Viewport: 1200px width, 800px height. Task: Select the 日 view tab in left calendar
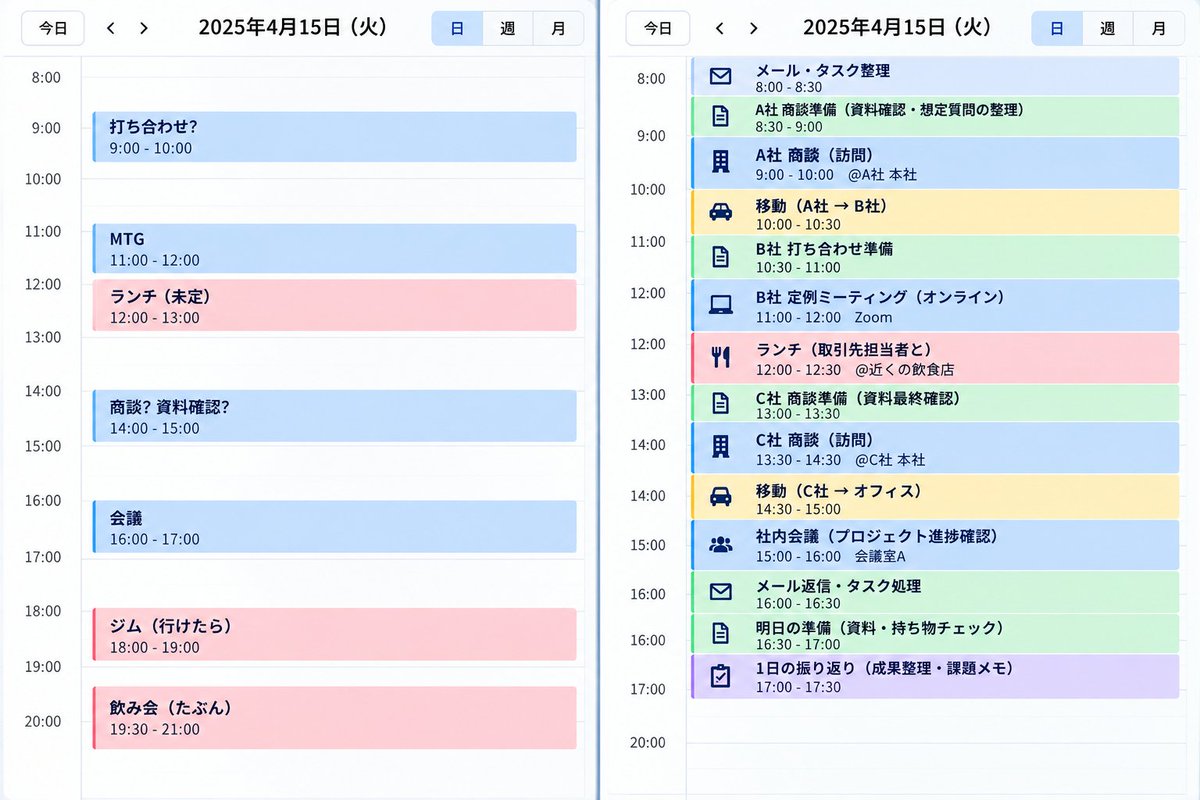click(457, 28)
